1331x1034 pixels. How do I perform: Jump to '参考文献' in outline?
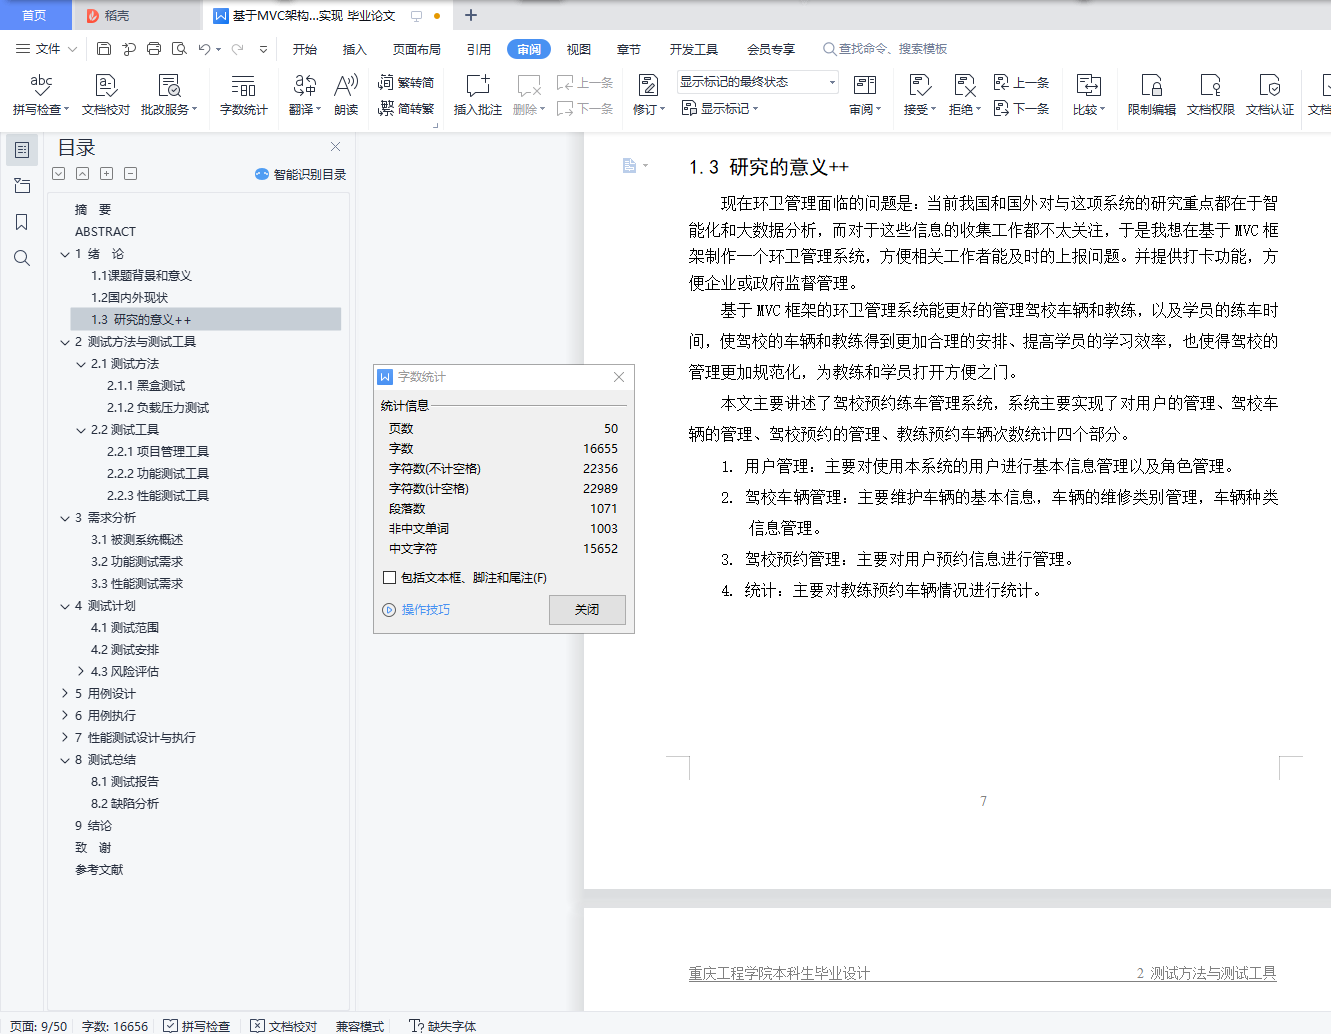tap(99, 870)
